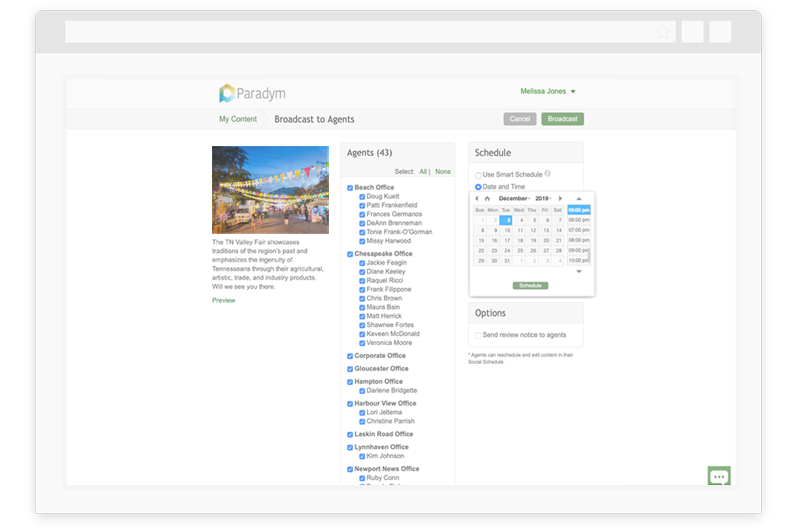This screenshot has height=531, width=796.
Task: Click the green Broadcast button
Action: (x=562, y=119)
